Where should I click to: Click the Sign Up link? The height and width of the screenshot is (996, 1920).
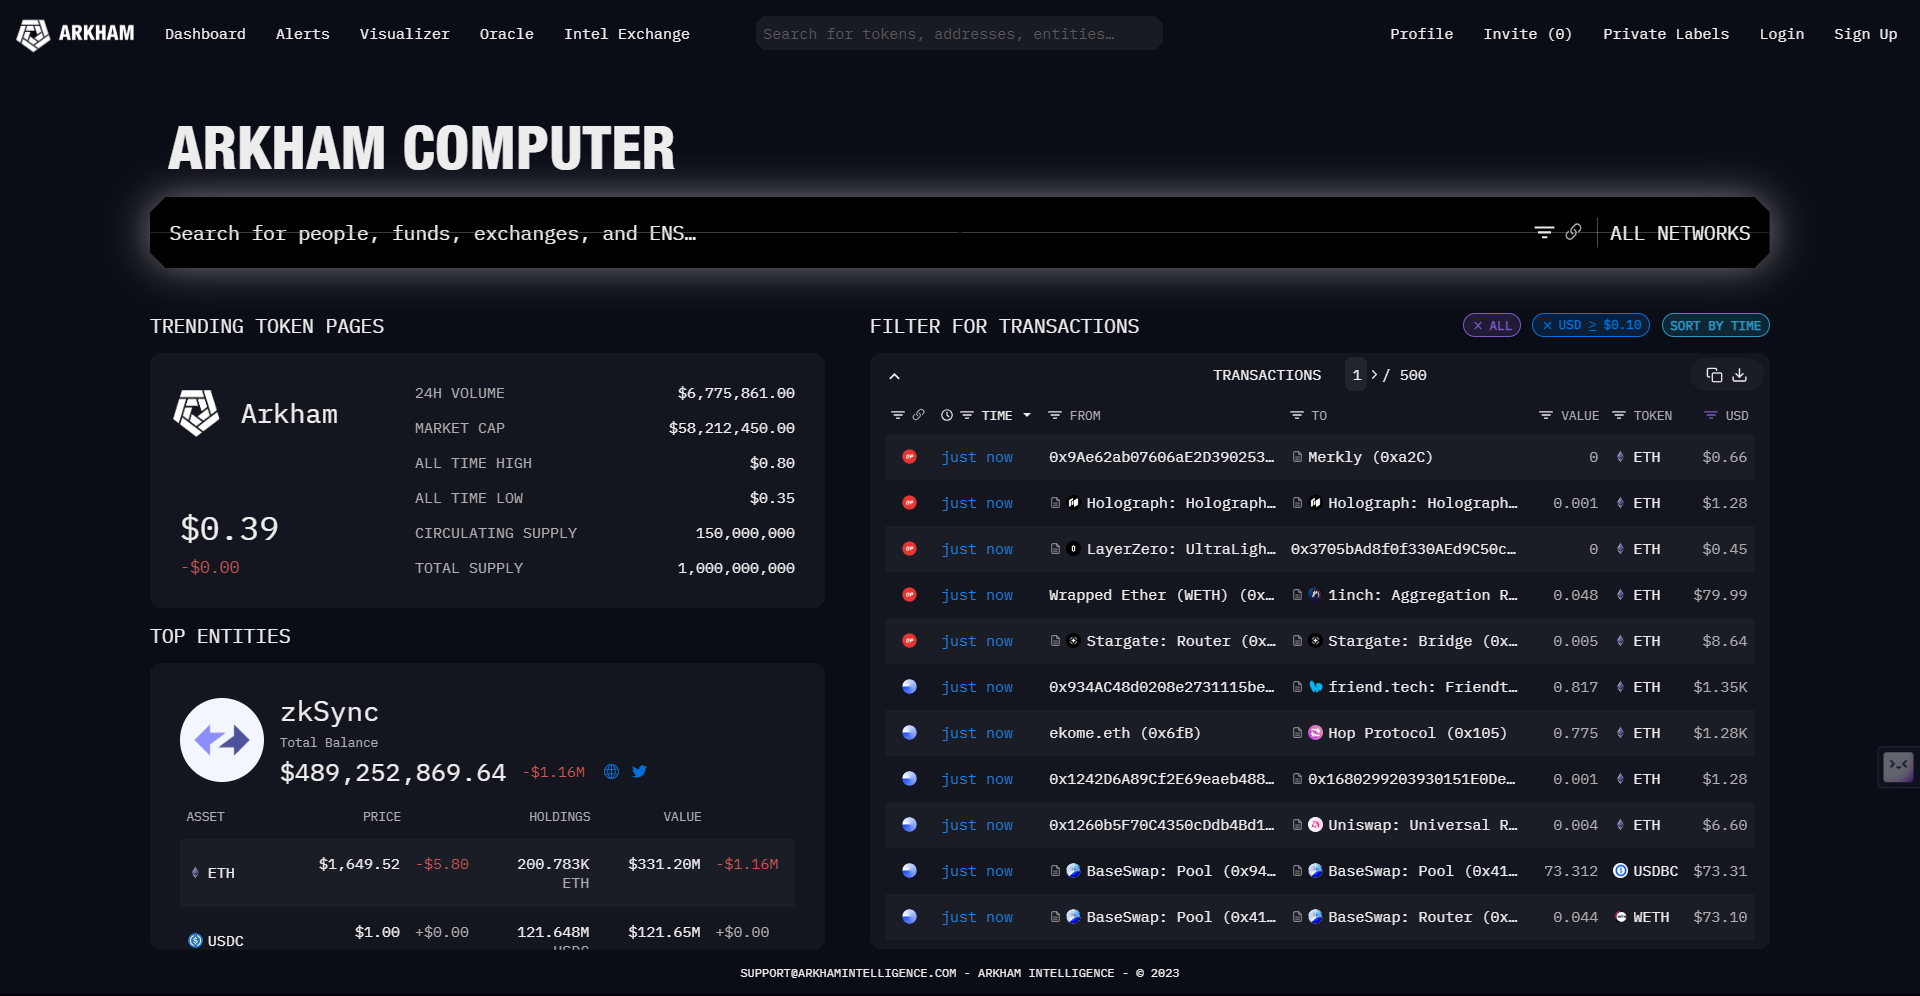click(1865, 34)
